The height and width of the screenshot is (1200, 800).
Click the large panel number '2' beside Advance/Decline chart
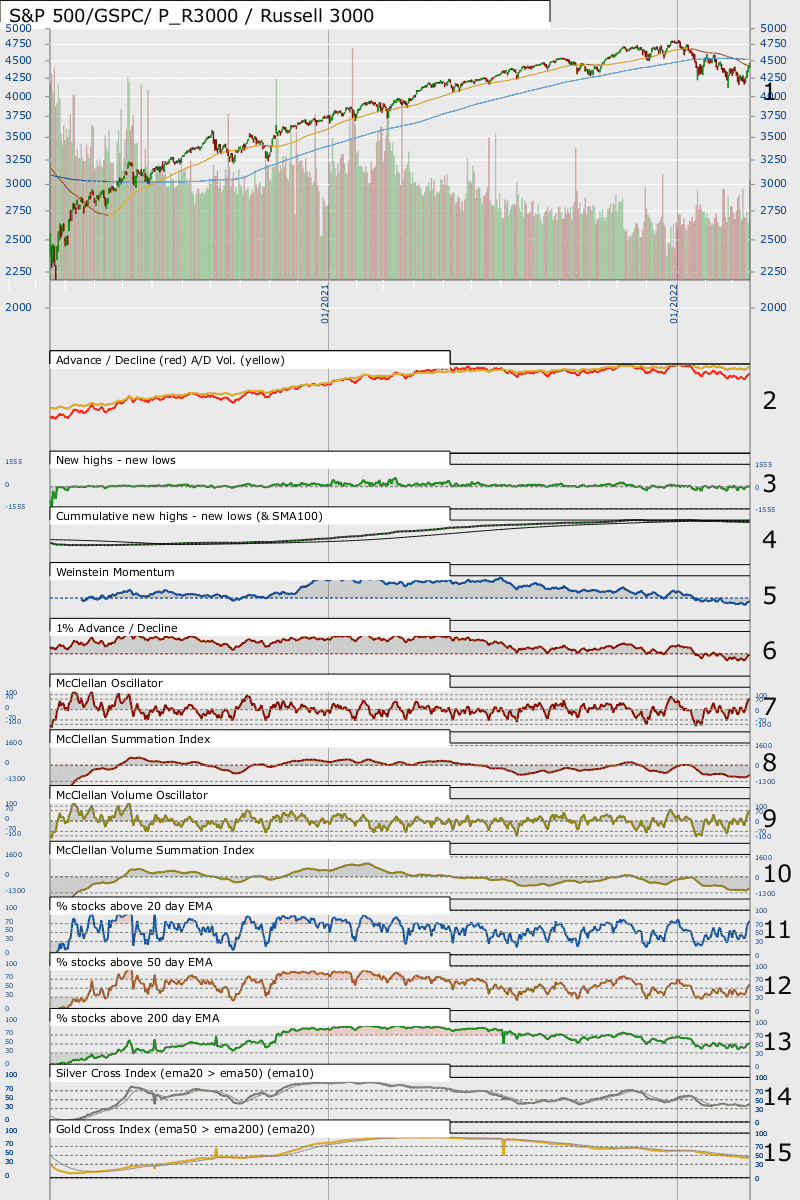tap(769, 402)
